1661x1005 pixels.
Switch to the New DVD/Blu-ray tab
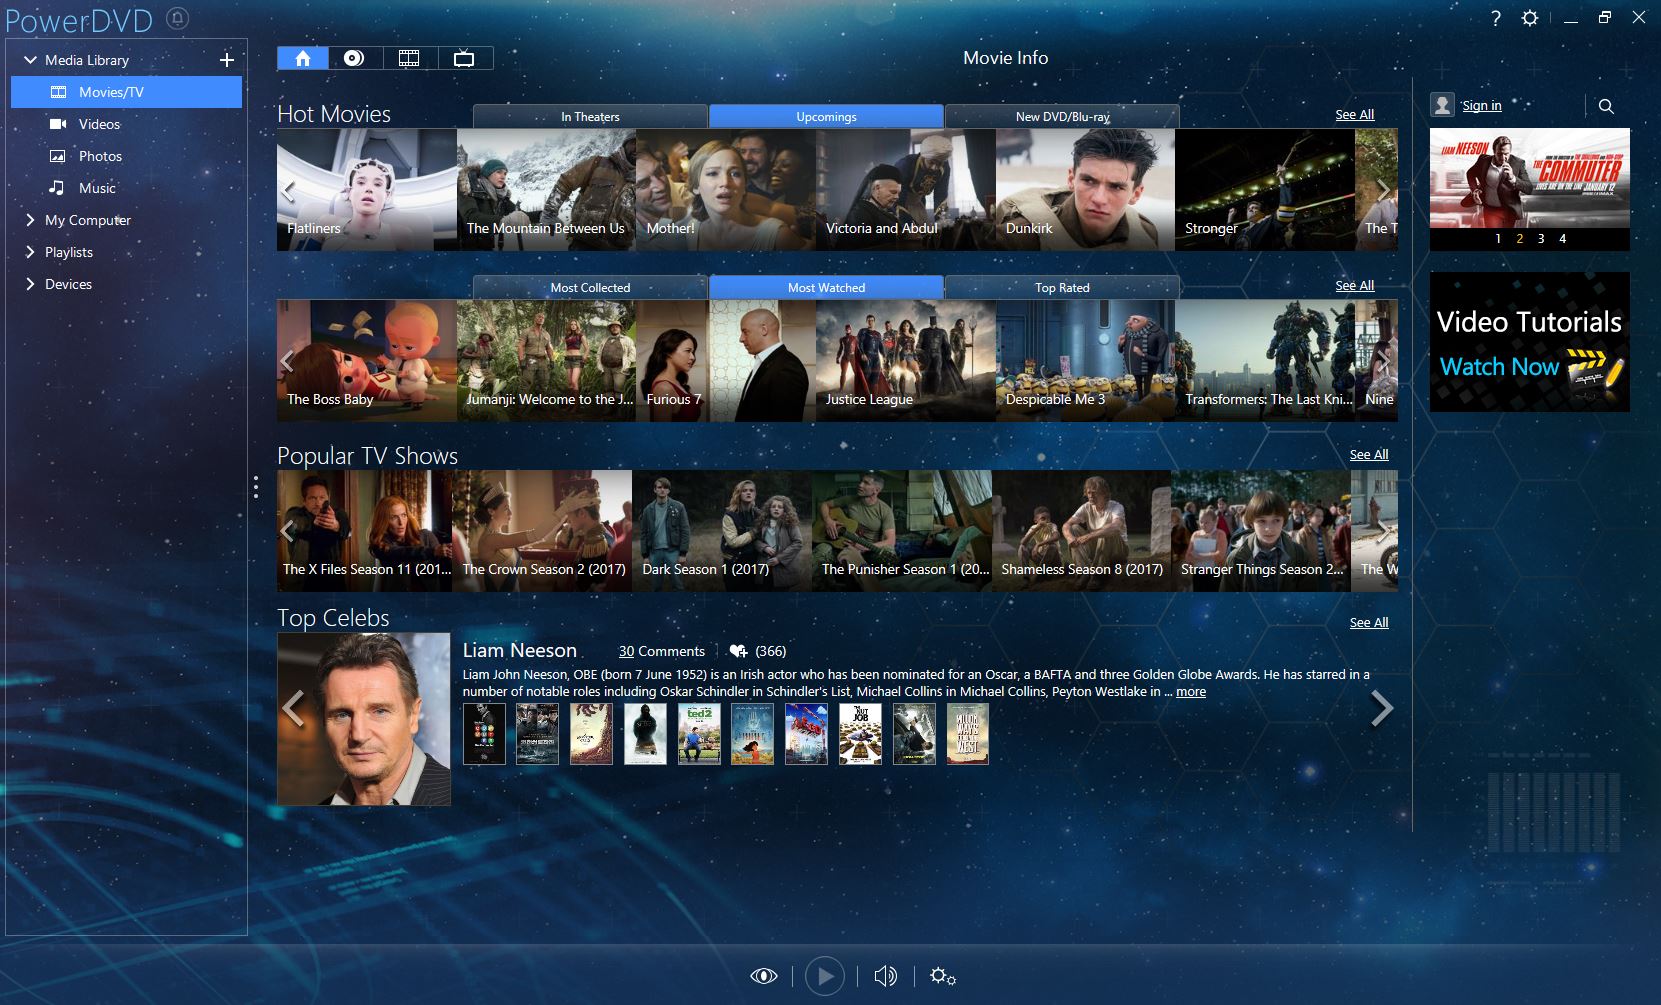tap(1061, 116)
